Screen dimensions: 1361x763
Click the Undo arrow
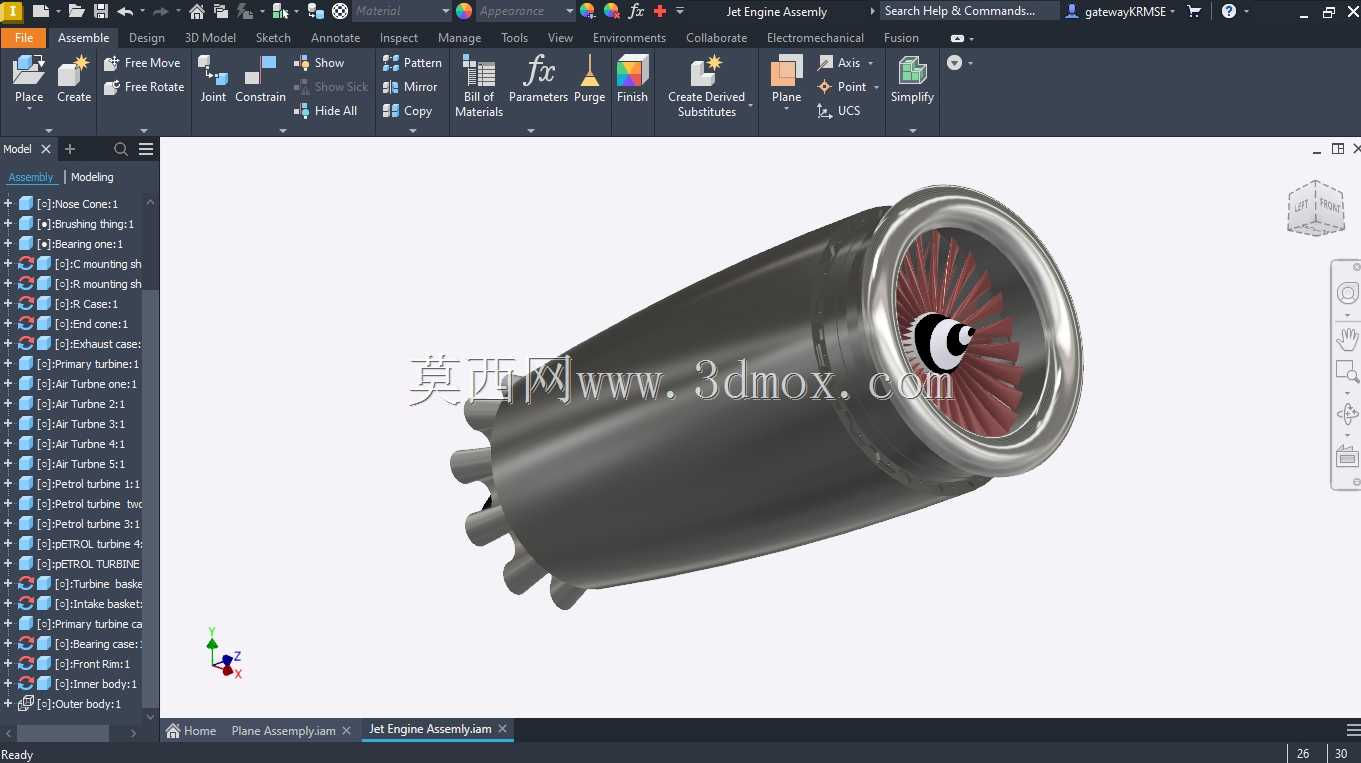125,11
